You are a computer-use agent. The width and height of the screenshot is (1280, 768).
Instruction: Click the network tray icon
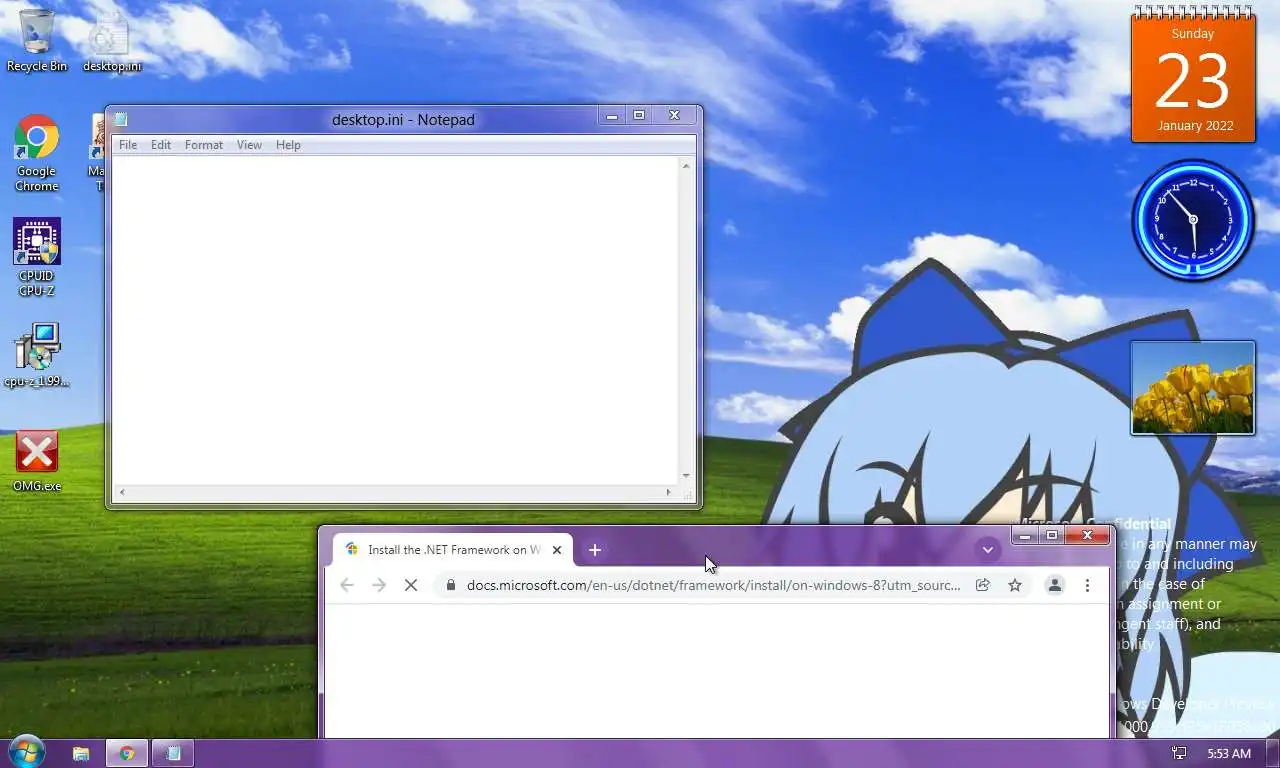click(x=1179, y=753)
